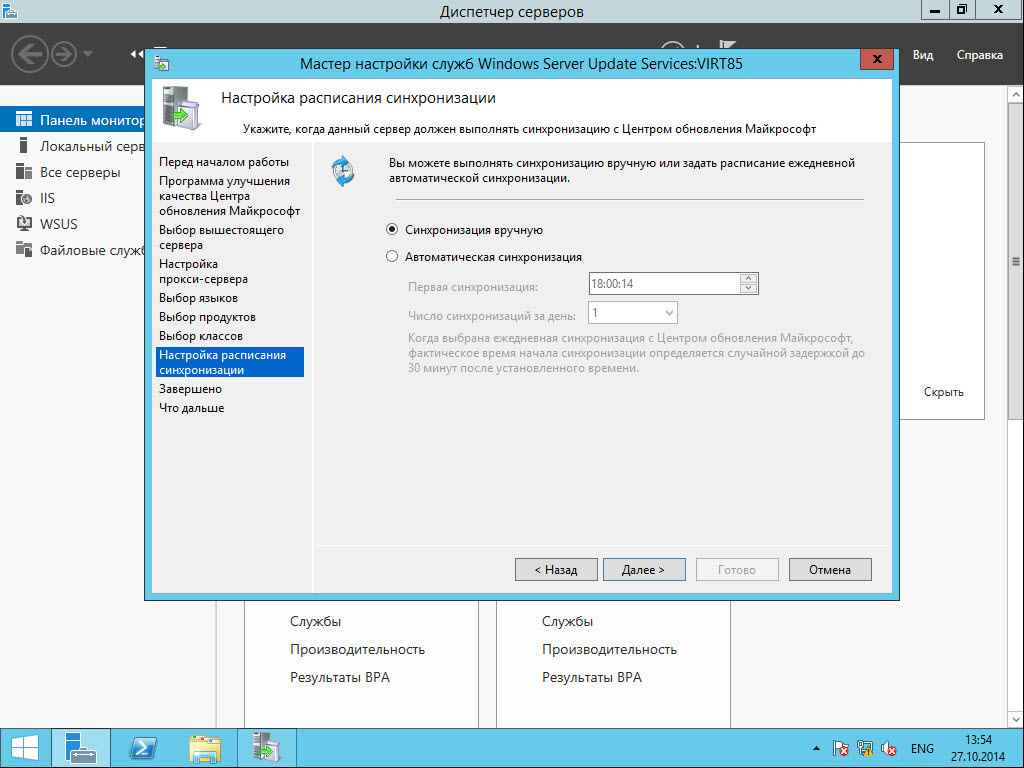Image resolution: width=1024 pixels, height=768 pixels.
Task: Click the volume tray icon
Action: (889, 748)
